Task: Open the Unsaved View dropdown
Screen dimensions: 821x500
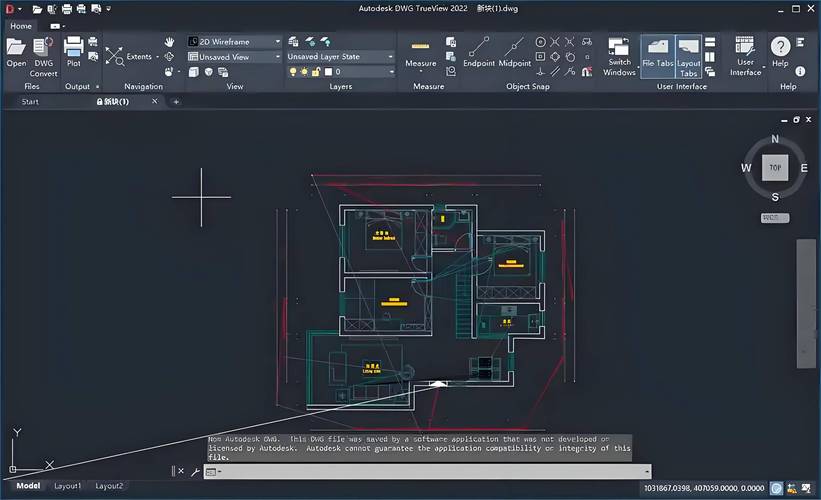Action: pos(234,57)
